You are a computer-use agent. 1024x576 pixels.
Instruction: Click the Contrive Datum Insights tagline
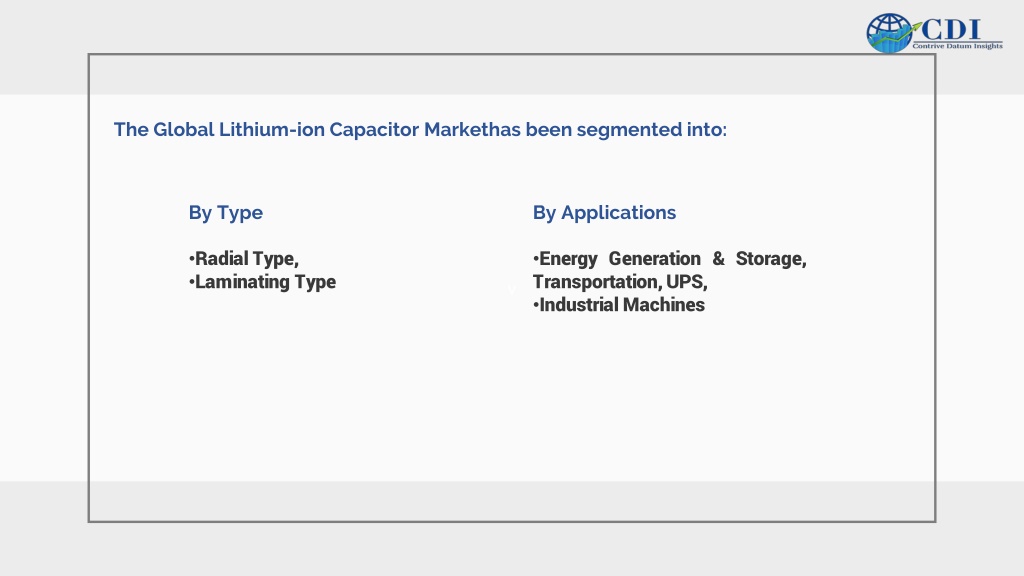[x=957, y=46]
